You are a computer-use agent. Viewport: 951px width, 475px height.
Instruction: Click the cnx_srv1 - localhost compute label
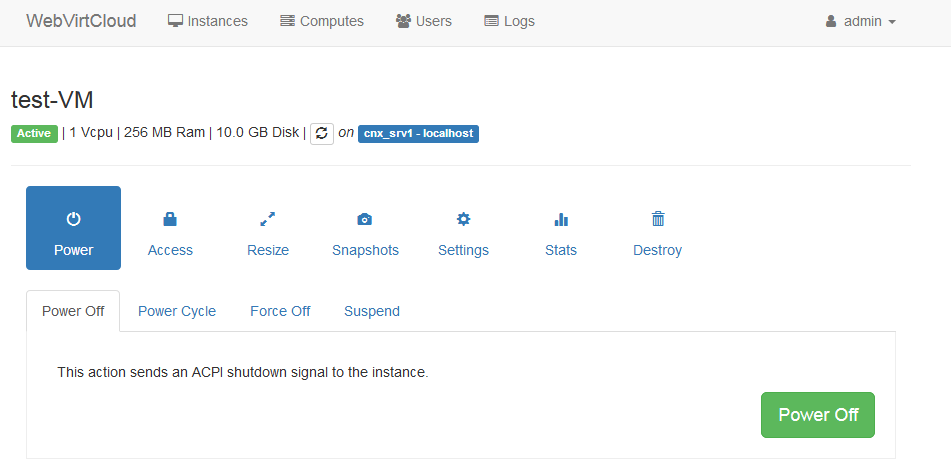(418, 133)
